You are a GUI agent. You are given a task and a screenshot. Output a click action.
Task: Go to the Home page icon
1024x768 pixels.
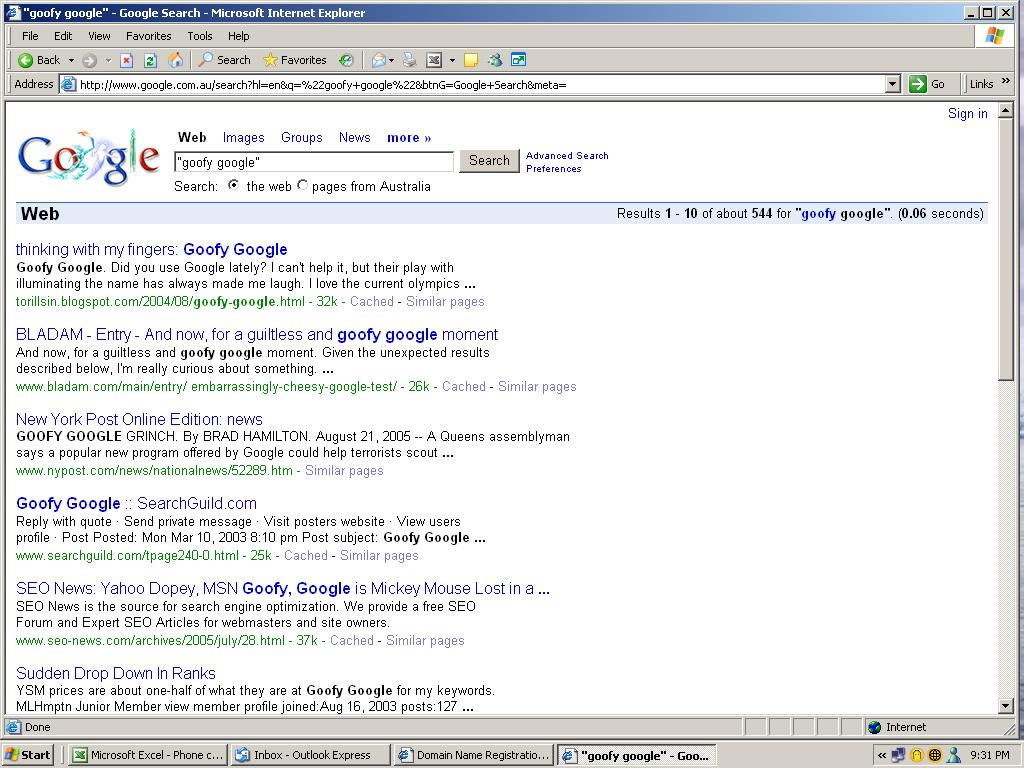[175, 60]
